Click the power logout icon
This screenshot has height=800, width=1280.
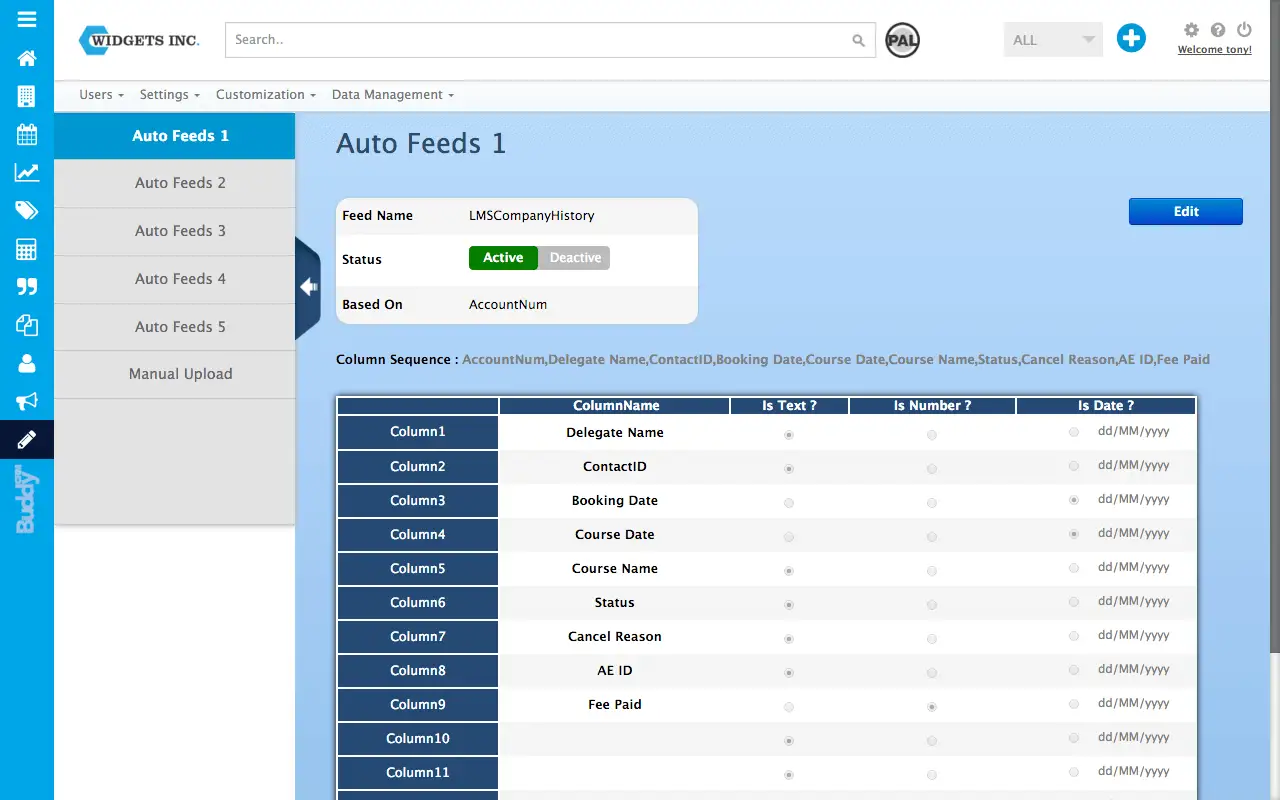pos(1244,30)
